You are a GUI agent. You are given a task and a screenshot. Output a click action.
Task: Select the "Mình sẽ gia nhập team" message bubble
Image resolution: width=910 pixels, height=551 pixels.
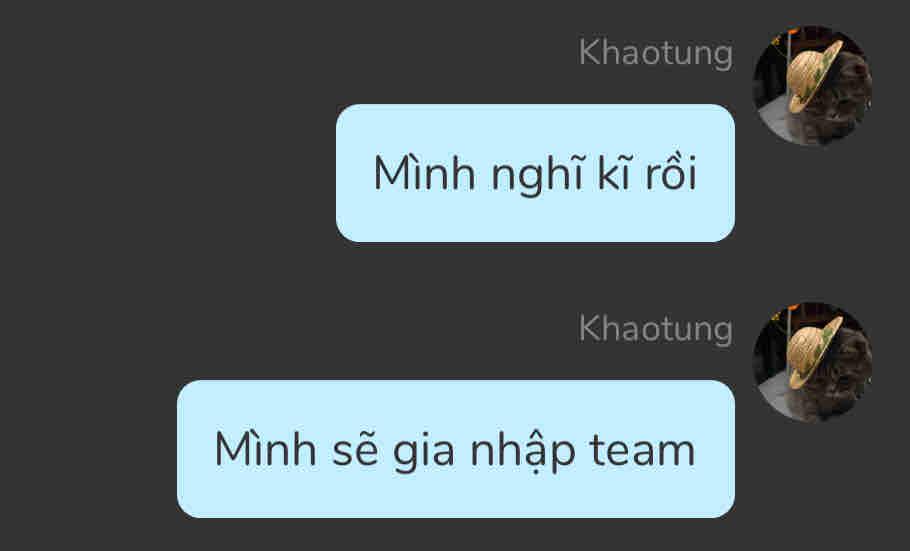pyautogui.click(x=456, y=449)
